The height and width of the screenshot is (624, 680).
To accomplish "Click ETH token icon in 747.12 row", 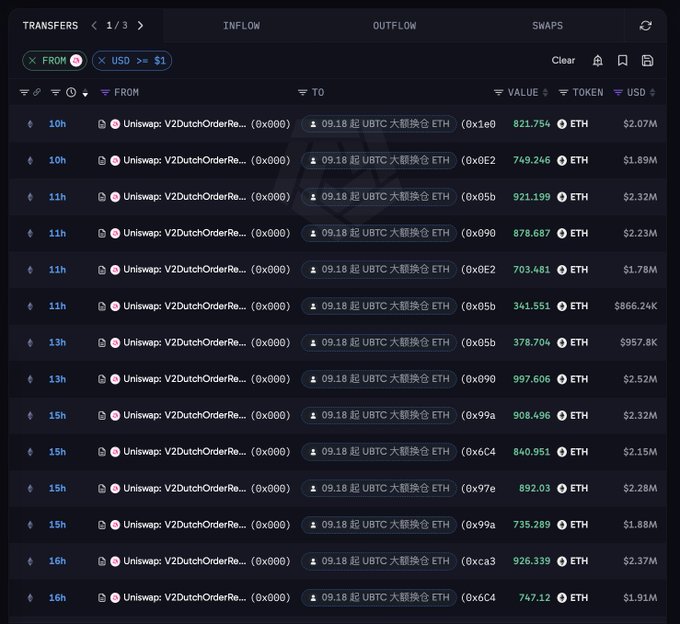I will pyautogui.click(x=562, y=598).
